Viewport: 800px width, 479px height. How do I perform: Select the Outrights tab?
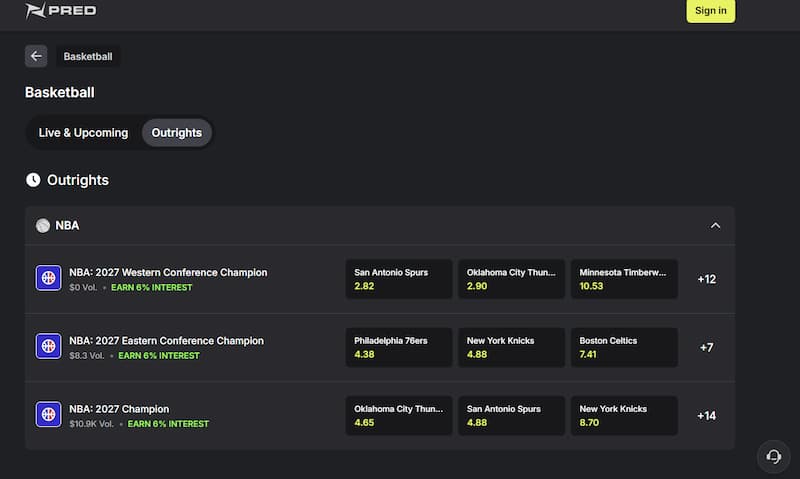pyautogui.click(x=177, y=133)
